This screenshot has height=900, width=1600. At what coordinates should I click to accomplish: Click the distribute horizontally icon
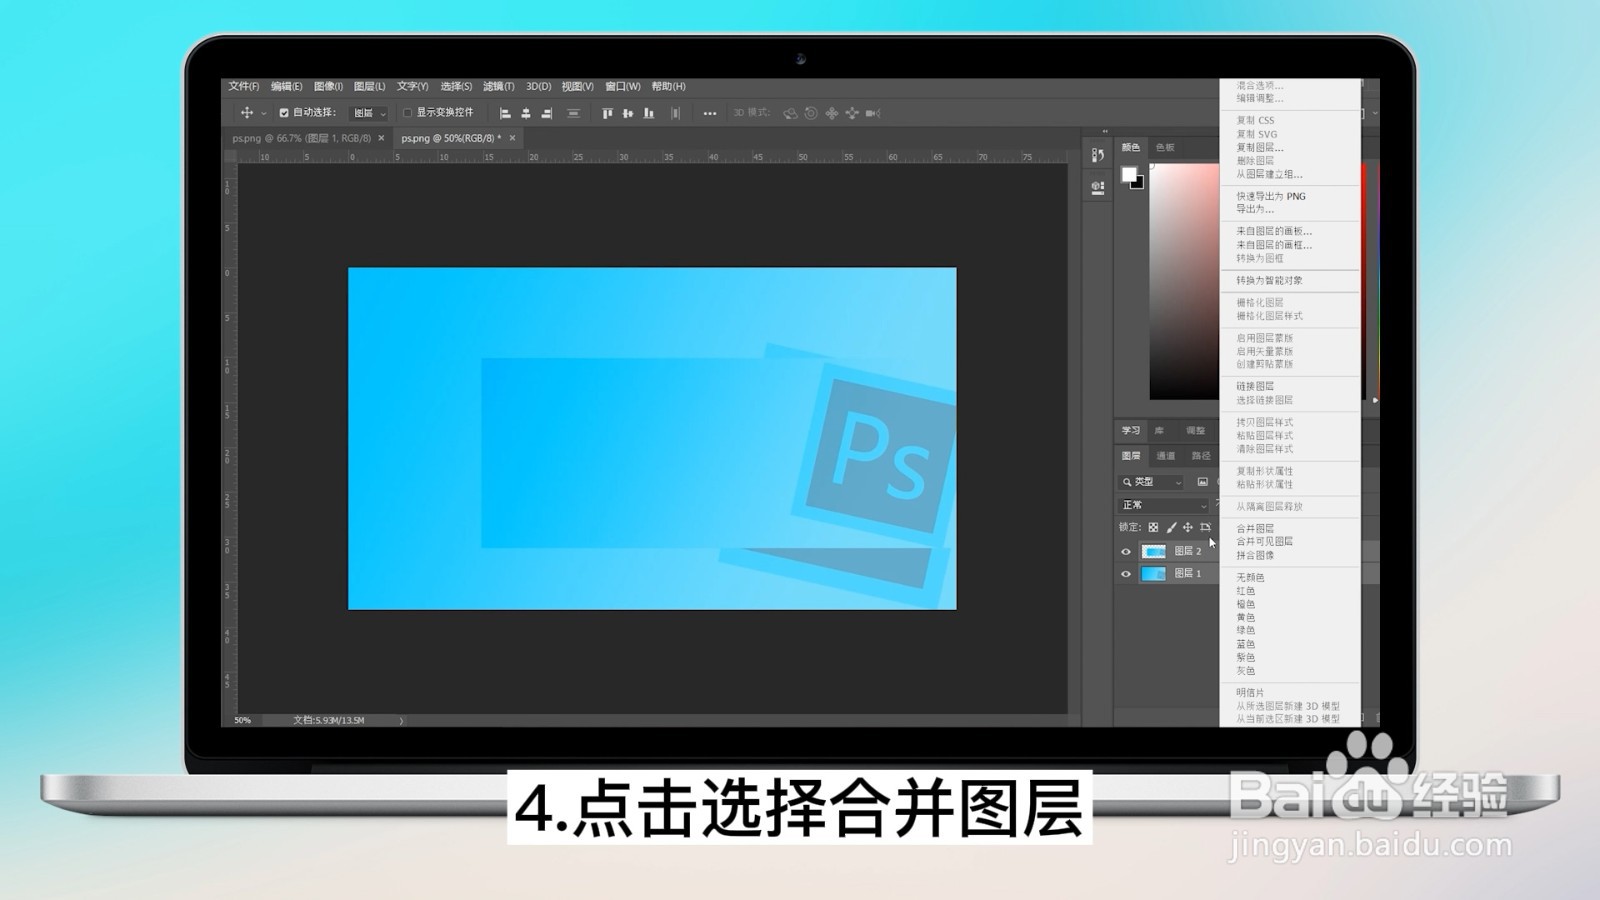(676, 114)
